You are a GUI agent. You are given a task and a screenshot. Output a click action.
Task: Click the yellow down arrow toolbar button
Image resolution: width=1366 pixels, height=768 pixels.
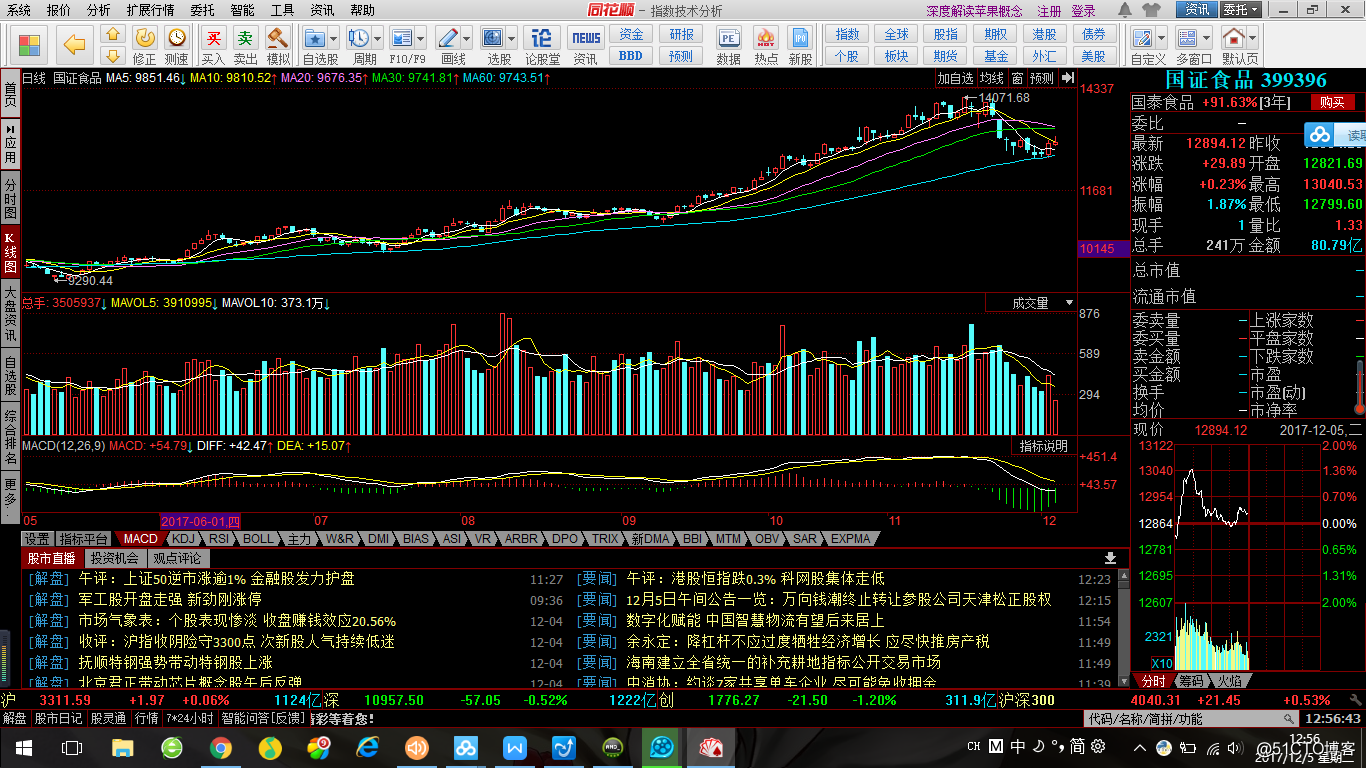[x=113, y=55]
